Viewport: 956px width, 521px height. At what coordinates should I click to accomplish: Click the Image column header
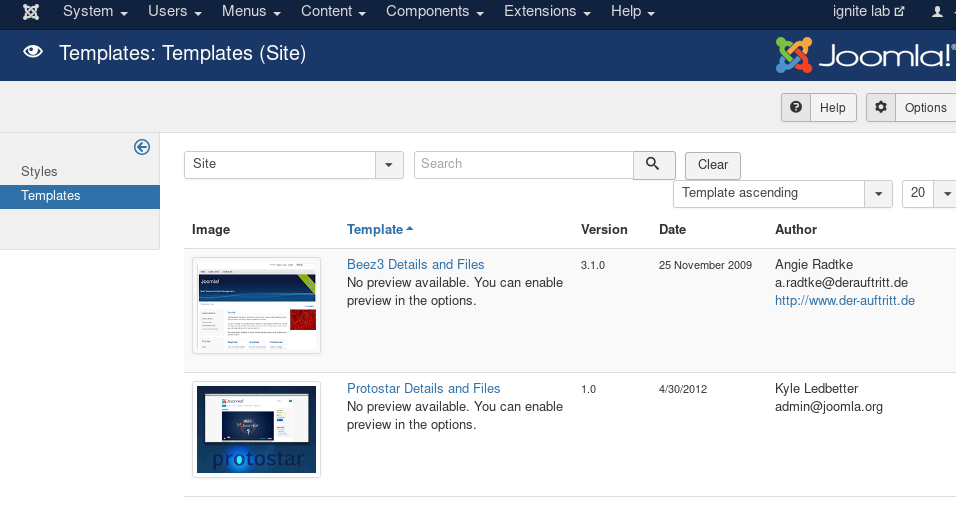[211, 230]
